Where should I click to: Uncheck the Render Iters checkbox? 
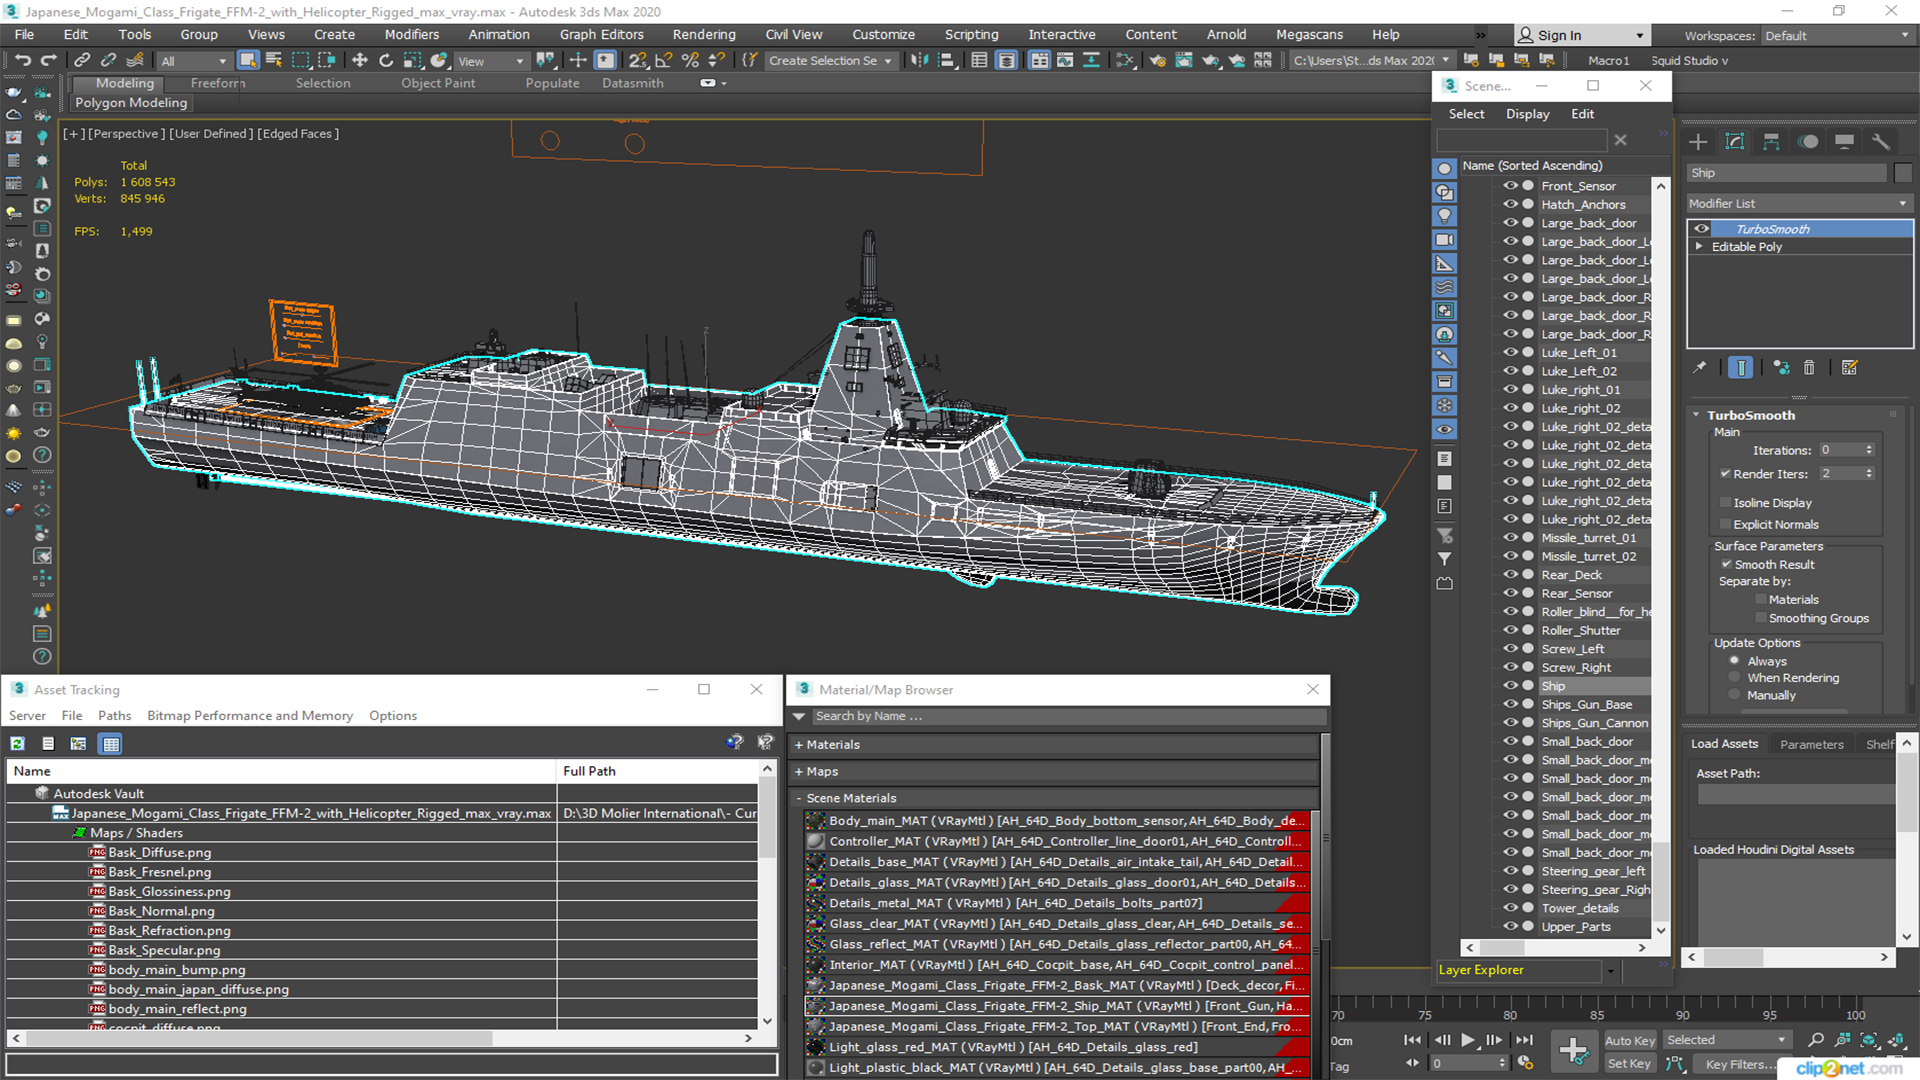1725,473
